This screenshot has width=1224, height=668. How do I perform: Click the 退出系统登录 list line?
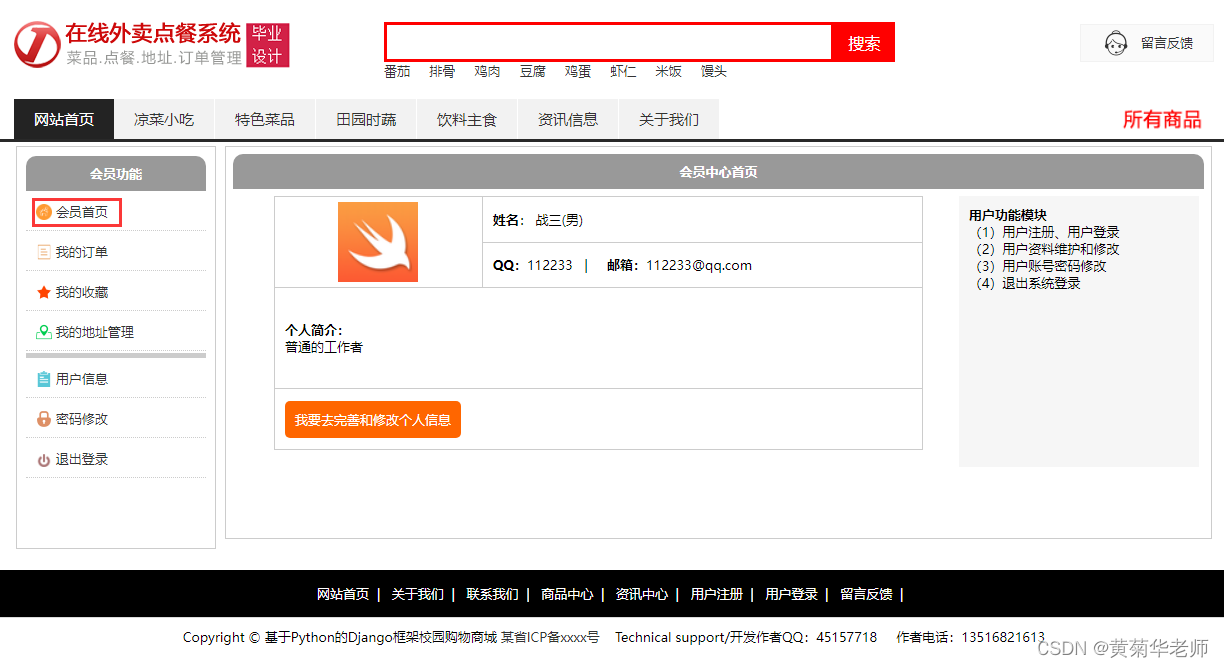pyautogui.click(x=1028, y=283)
